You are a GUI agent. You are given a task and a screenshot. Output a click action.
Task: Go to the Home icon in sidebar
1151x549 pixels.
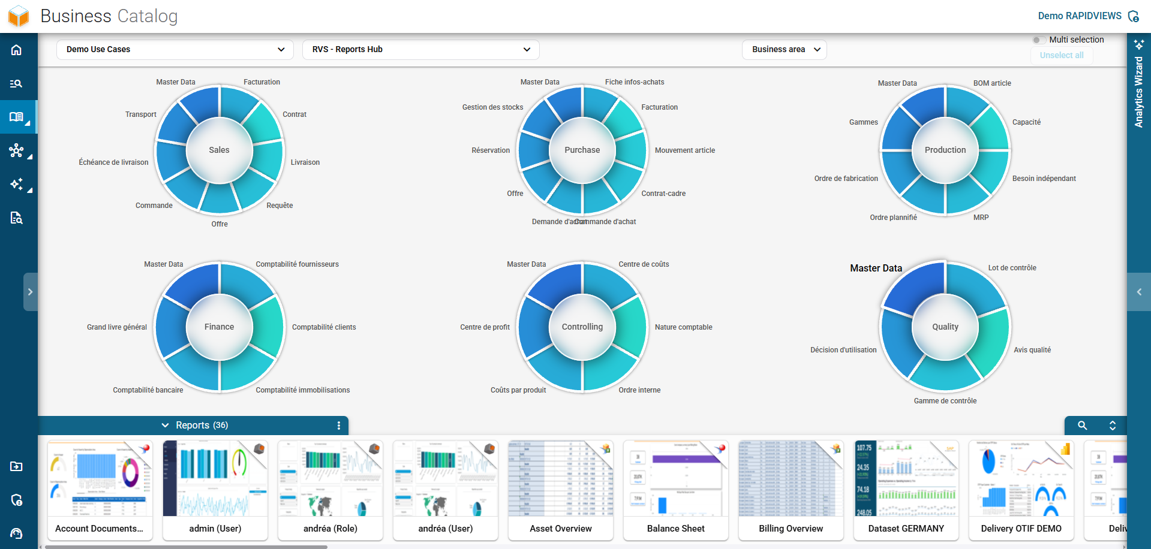point(16,50)
